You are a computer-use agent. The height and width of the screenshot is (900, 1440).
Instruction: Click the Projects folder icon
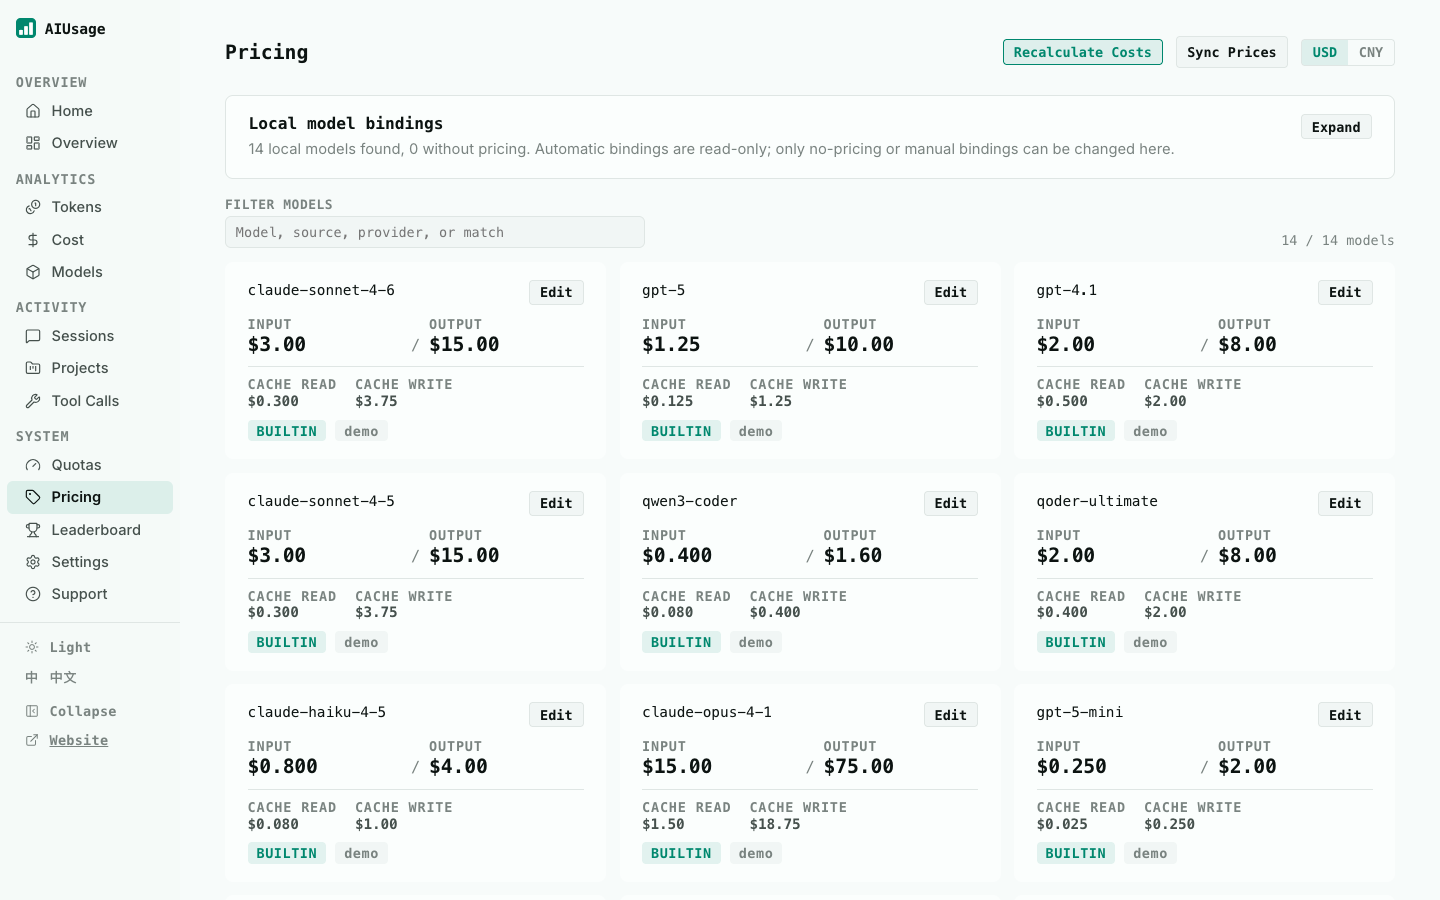(33, 368)
